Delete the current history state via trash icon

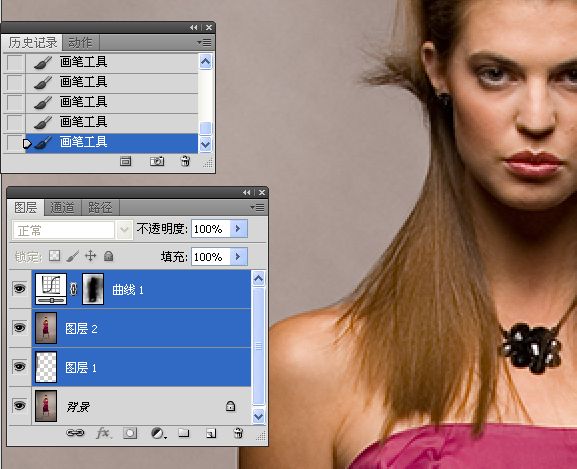pos(185,161)
